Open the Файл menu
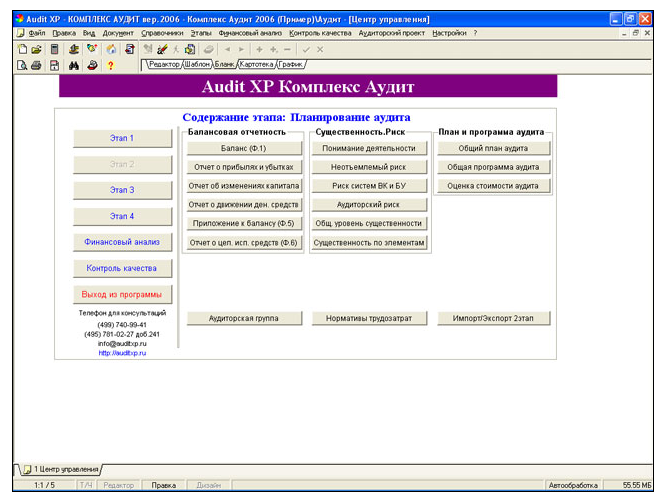The height and width of the screenshot is (500, 666). [37, 33]
